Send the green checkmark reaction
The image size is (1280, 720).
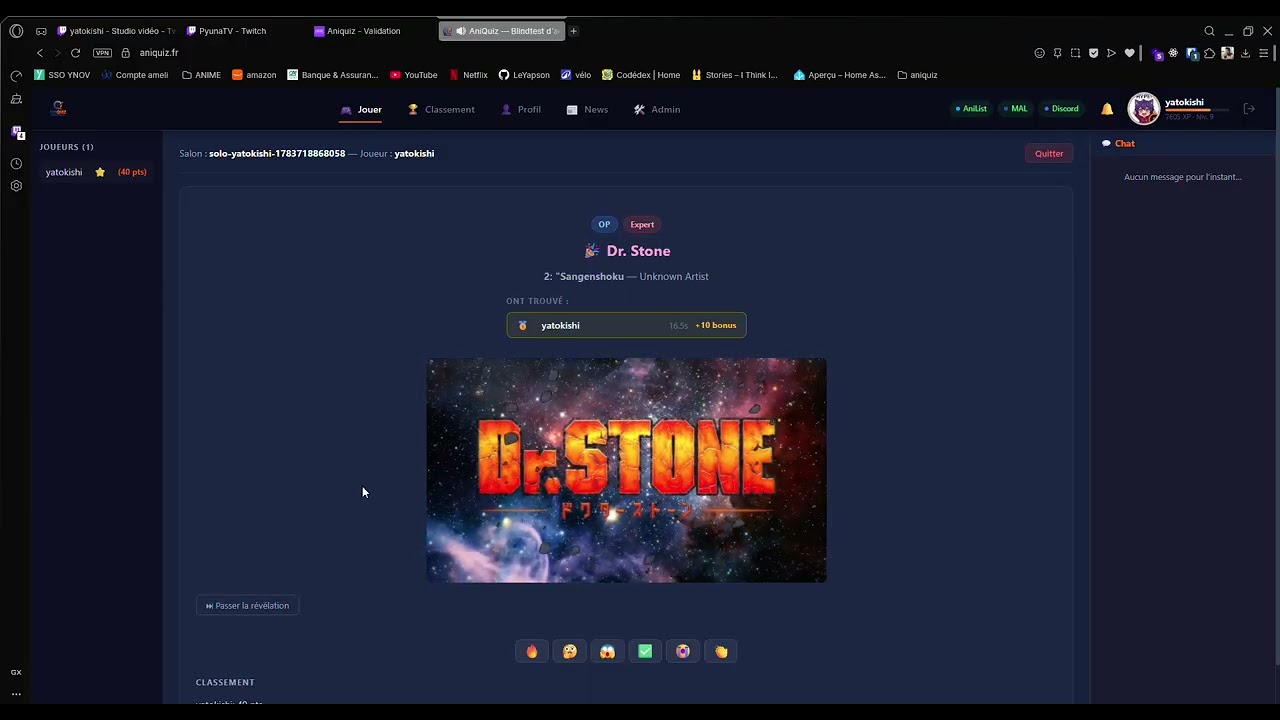pyautogui.click(x=645, y=651)
